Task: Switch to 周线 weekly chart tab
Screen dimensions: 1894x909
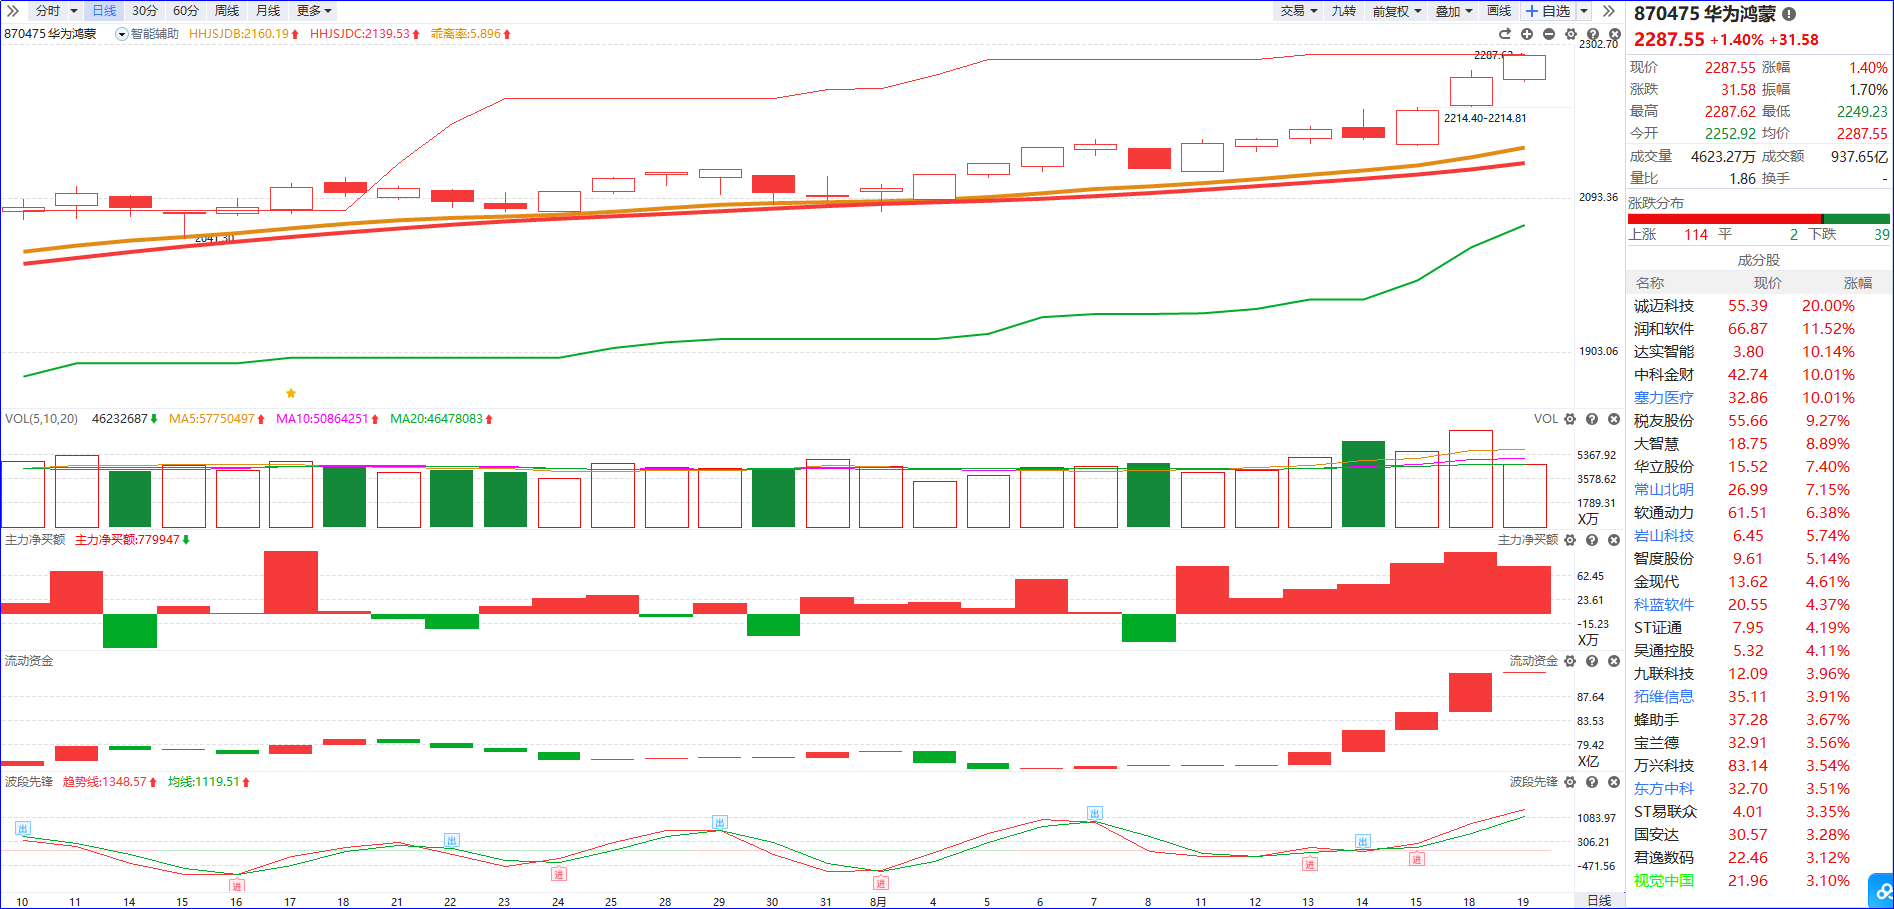Action: pos(227,11)
